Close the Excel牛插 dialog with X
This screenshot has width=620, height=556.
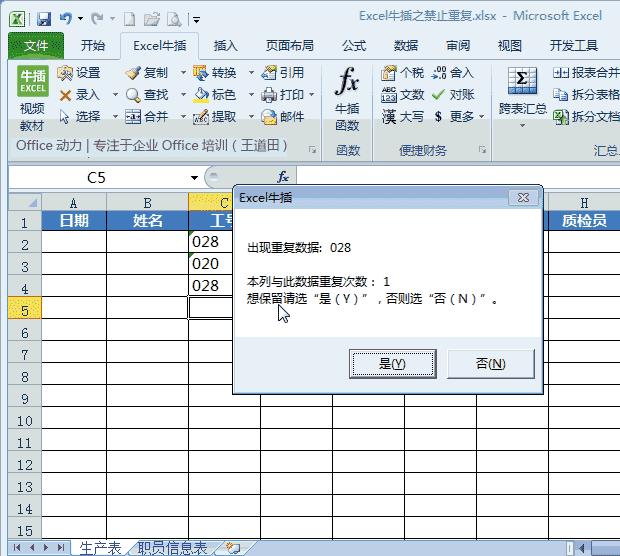[x=523, y=197]
